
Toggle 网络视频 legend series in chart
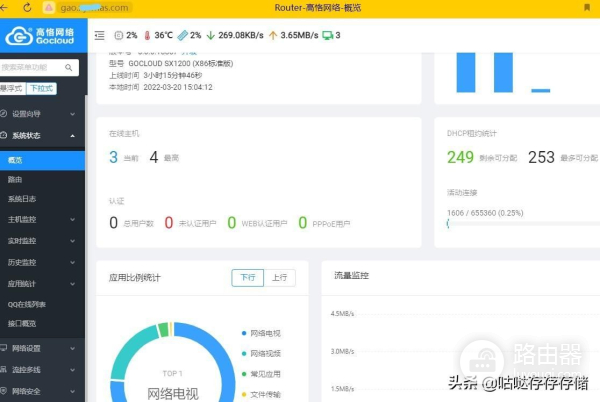point(261,353)
